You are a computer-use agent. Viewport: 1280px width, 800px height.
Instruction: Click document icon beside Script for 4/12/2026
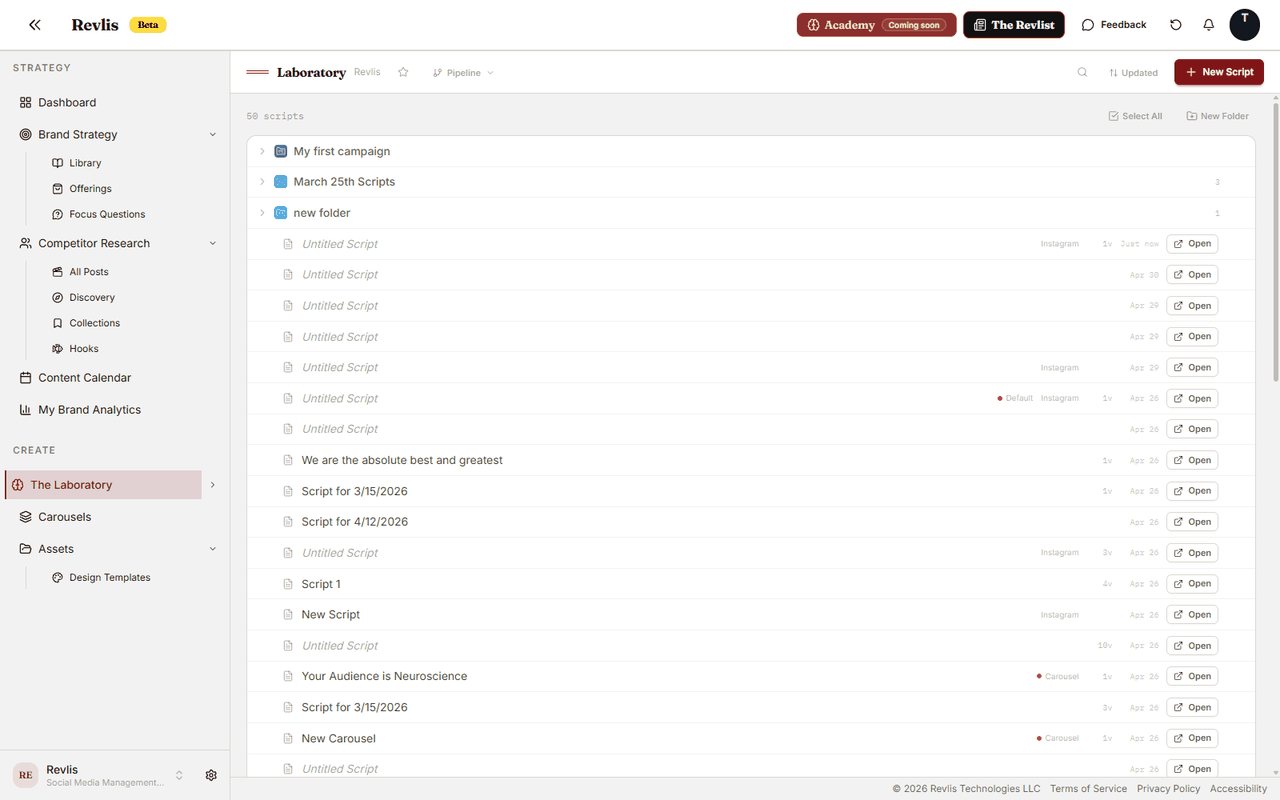pos(288,522)
